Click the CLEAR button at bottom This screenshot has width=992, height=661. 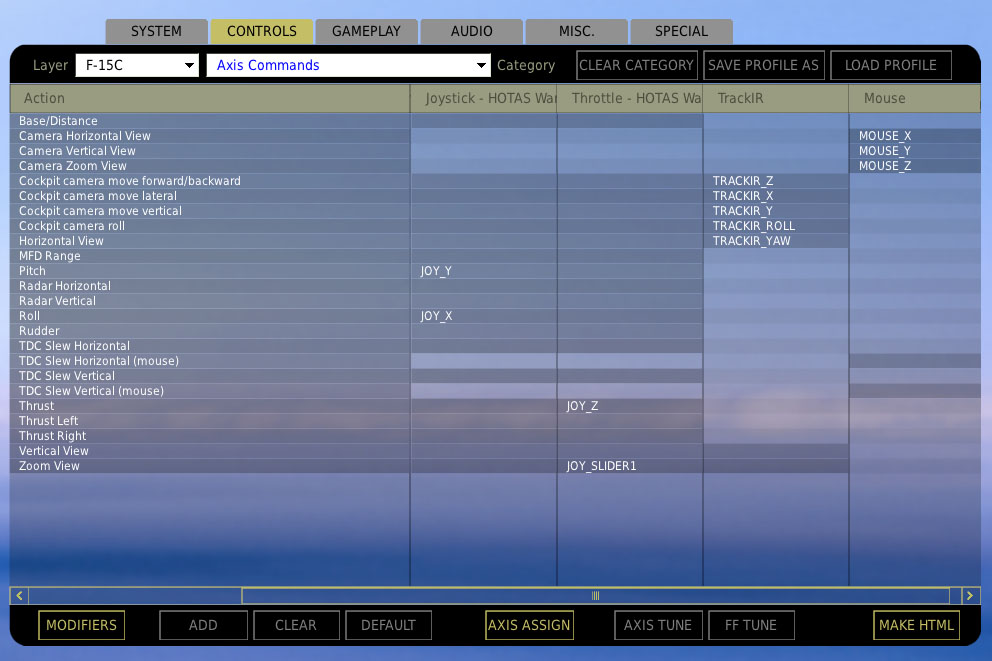point(296,625)
